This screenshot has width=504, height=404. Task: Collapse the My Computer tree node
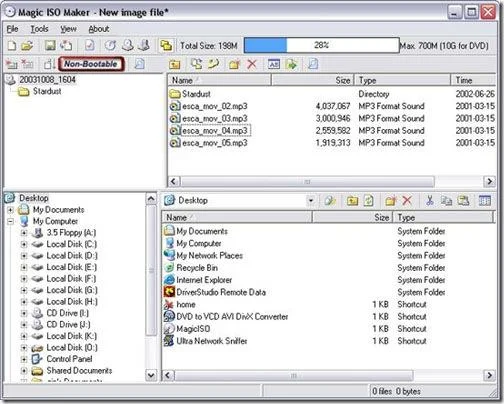(x=10, y=221)
